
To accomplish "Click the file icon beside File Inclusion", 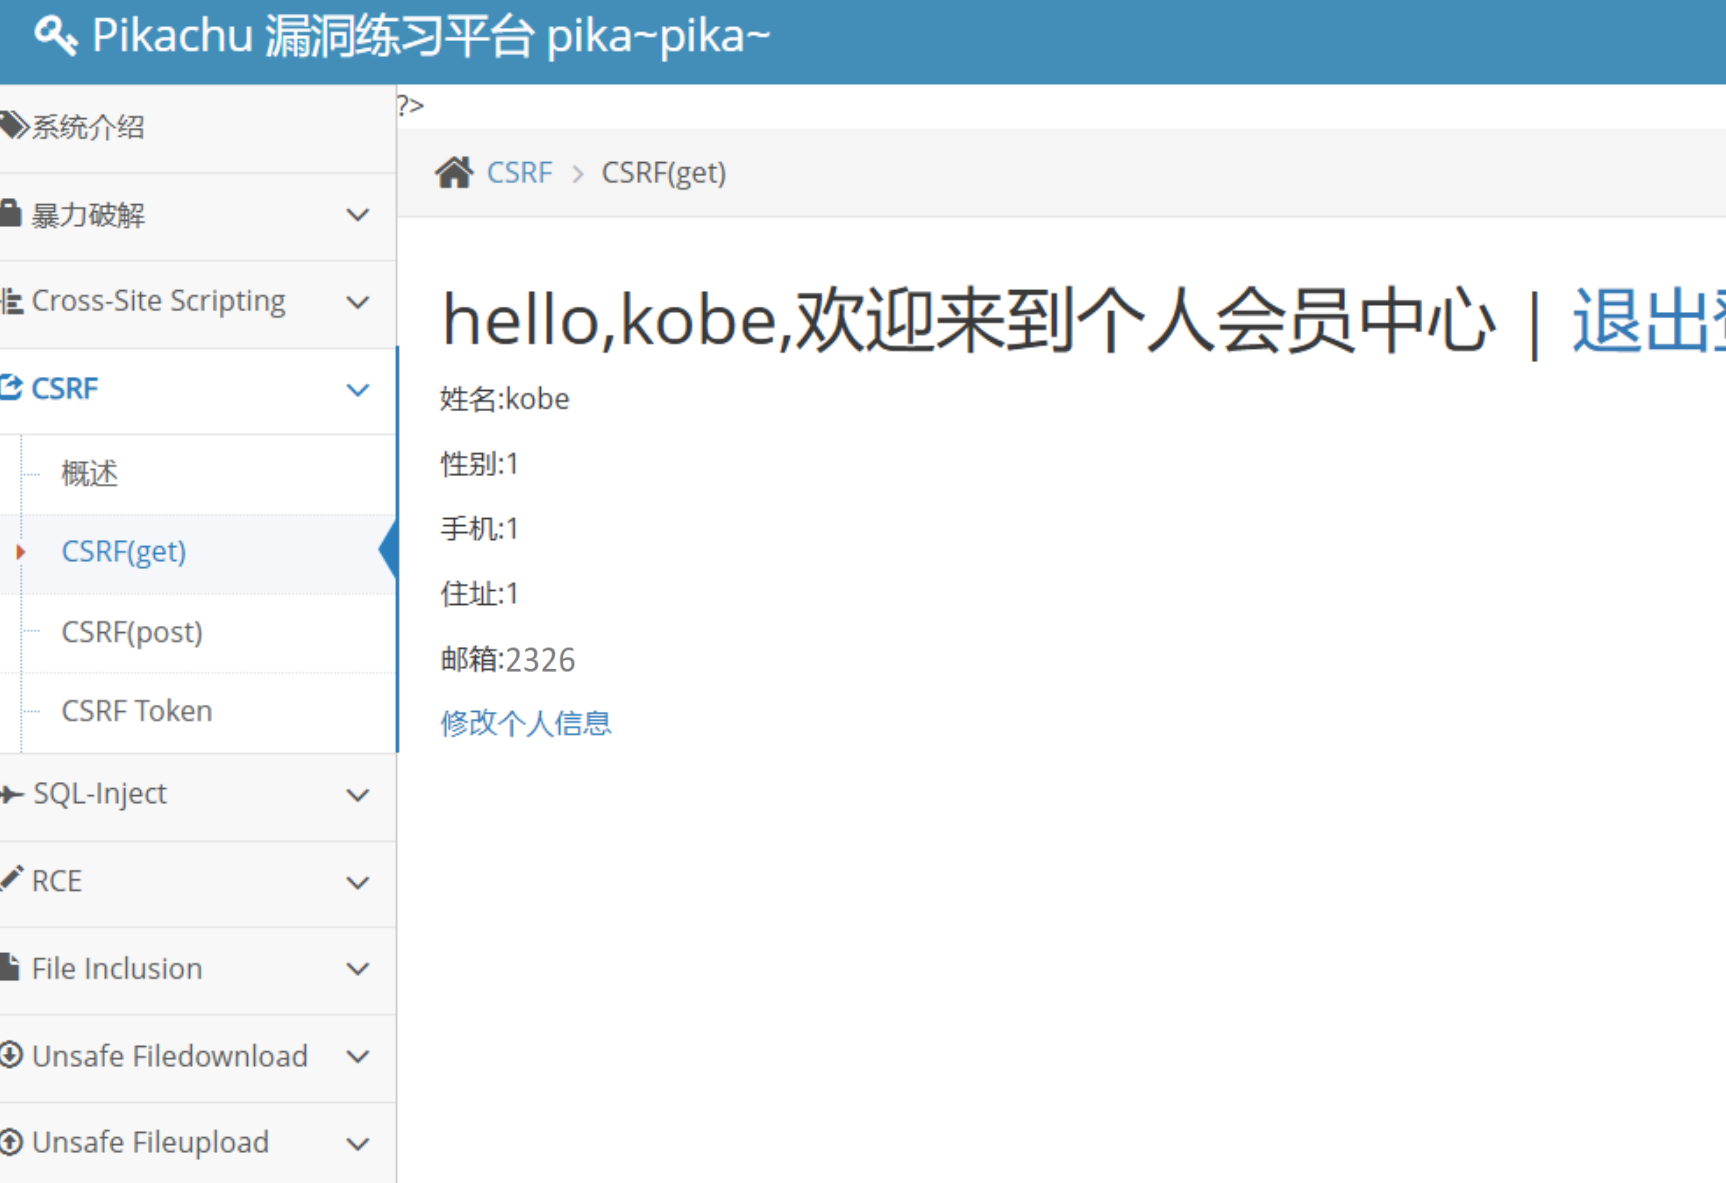I will 11,967.
